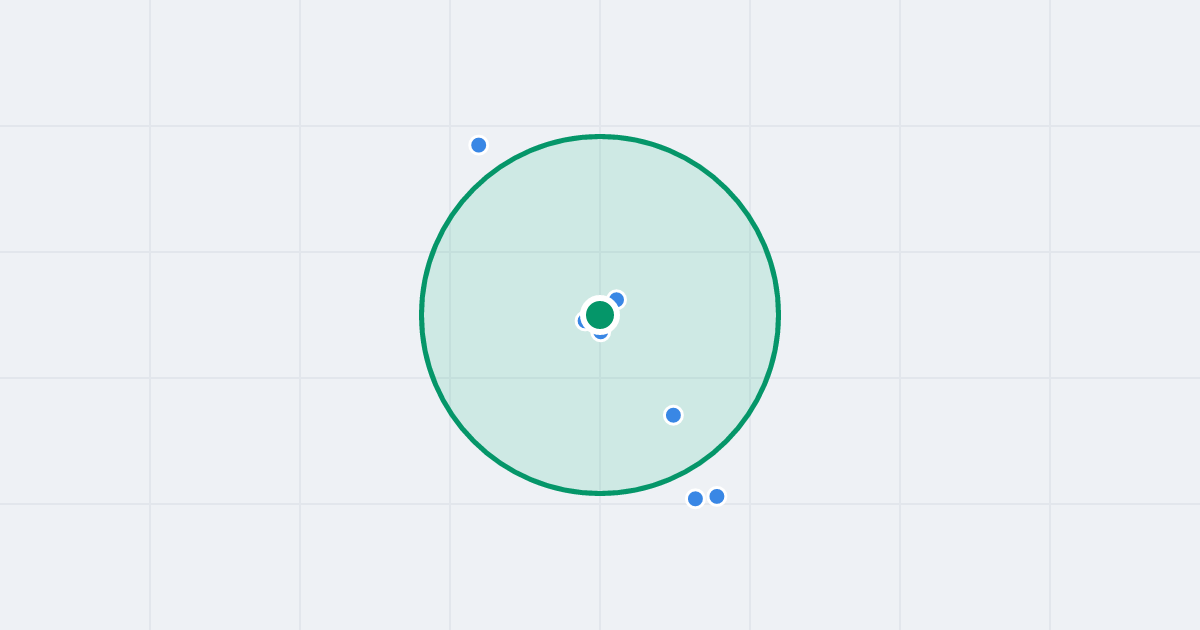Click the left dot of the pair below circle
Viewport: 1200px width, 630px height.
[x=695, y=499]
